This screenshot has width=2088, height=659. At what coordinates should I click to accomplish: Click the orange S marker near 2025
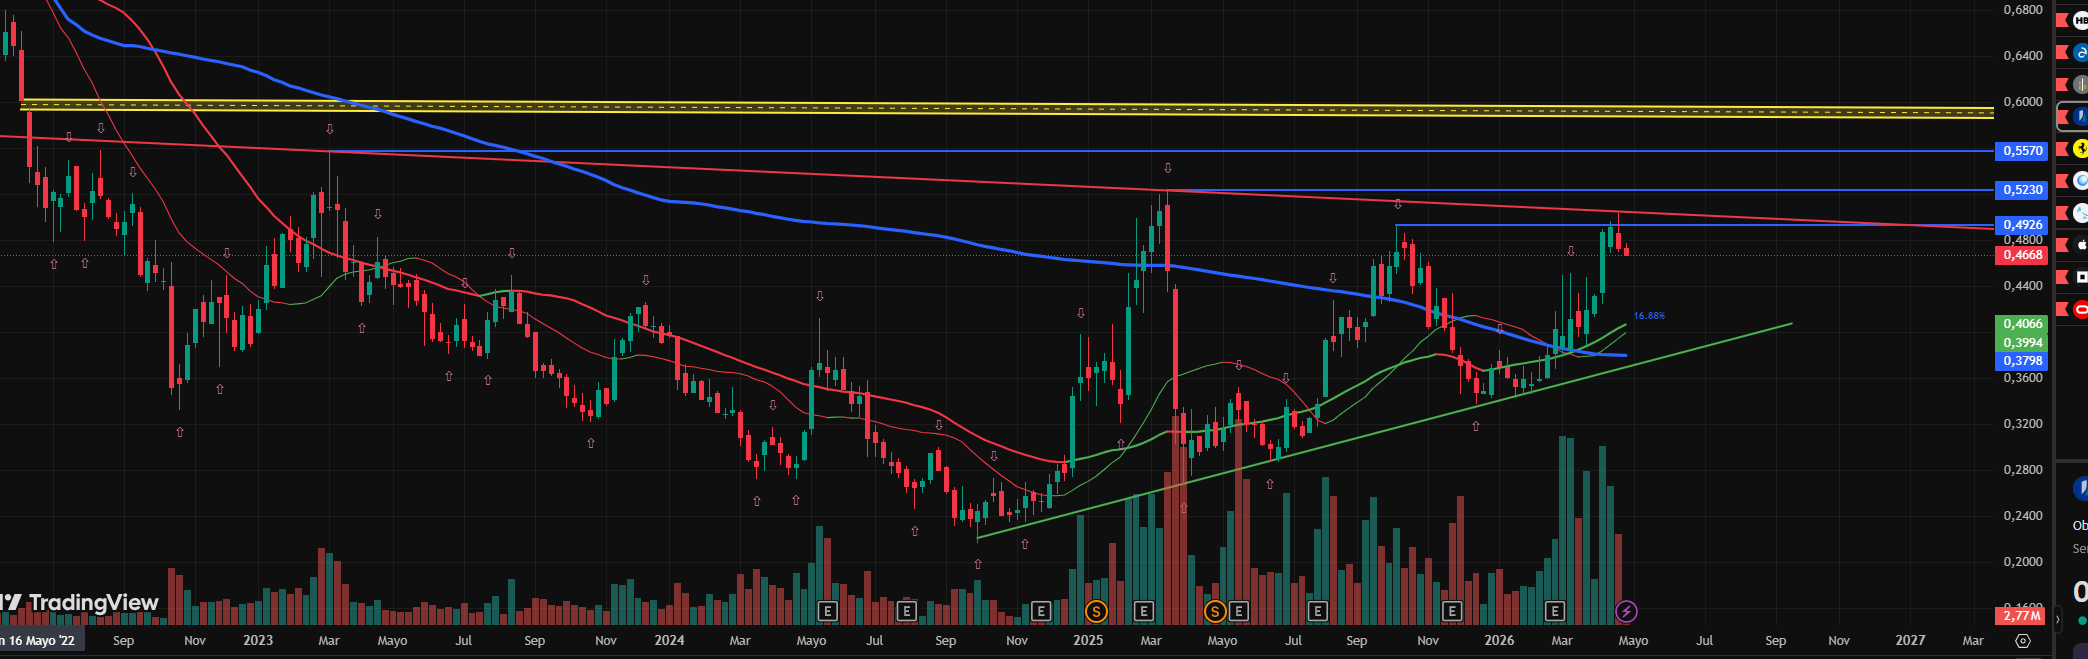coord(1096,611)
